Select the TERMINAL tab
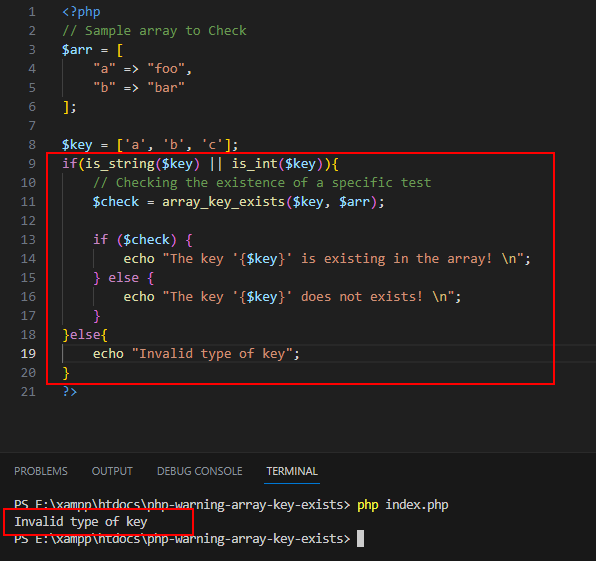The image size is (596, 561). (292, 471)
